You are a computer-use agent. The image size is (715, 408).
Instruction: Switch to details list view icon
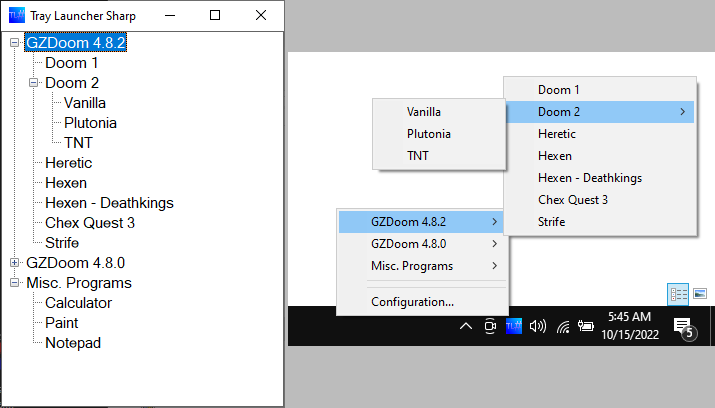coord(679,294)
